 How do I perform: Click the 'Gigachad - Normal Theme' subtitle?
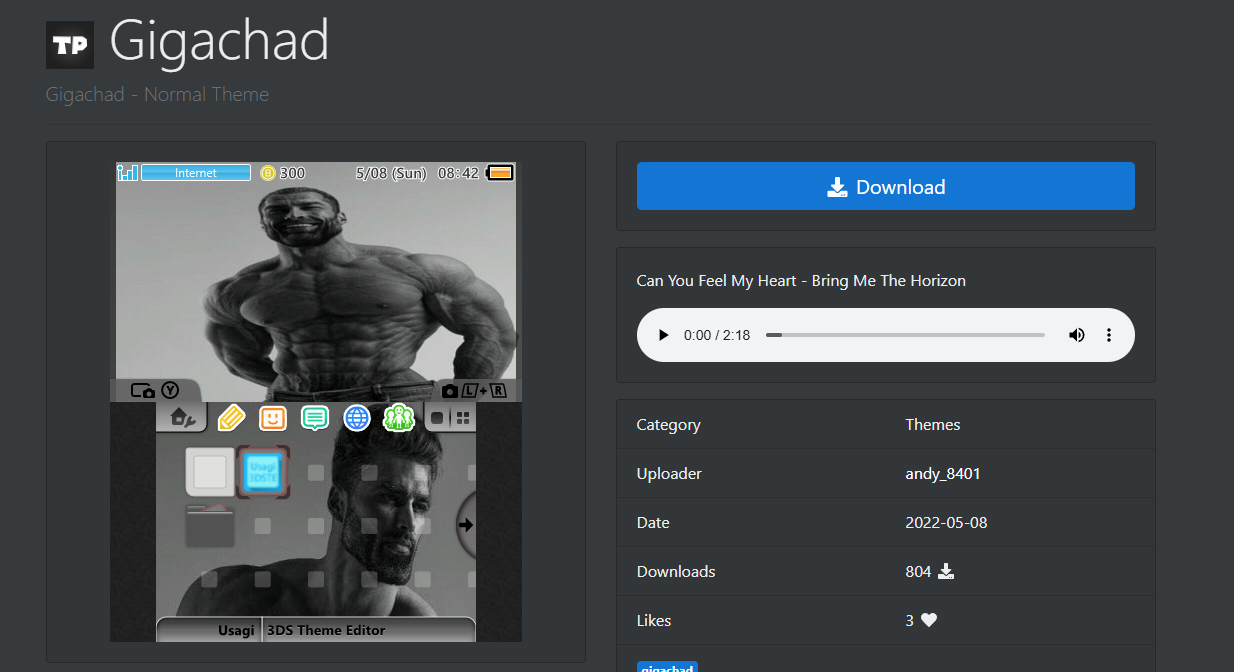[157, 95]
